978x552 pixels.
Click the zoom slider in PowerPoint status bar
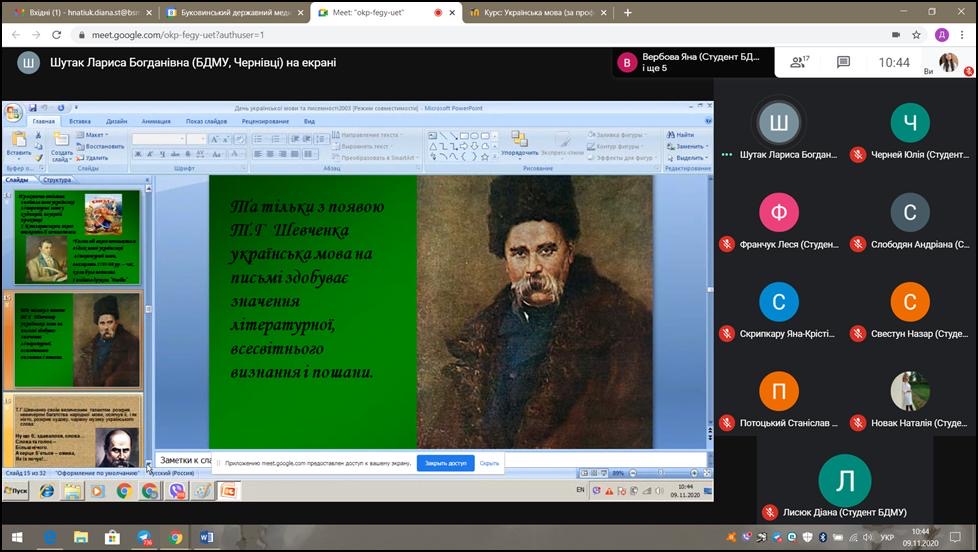[662, 473]
